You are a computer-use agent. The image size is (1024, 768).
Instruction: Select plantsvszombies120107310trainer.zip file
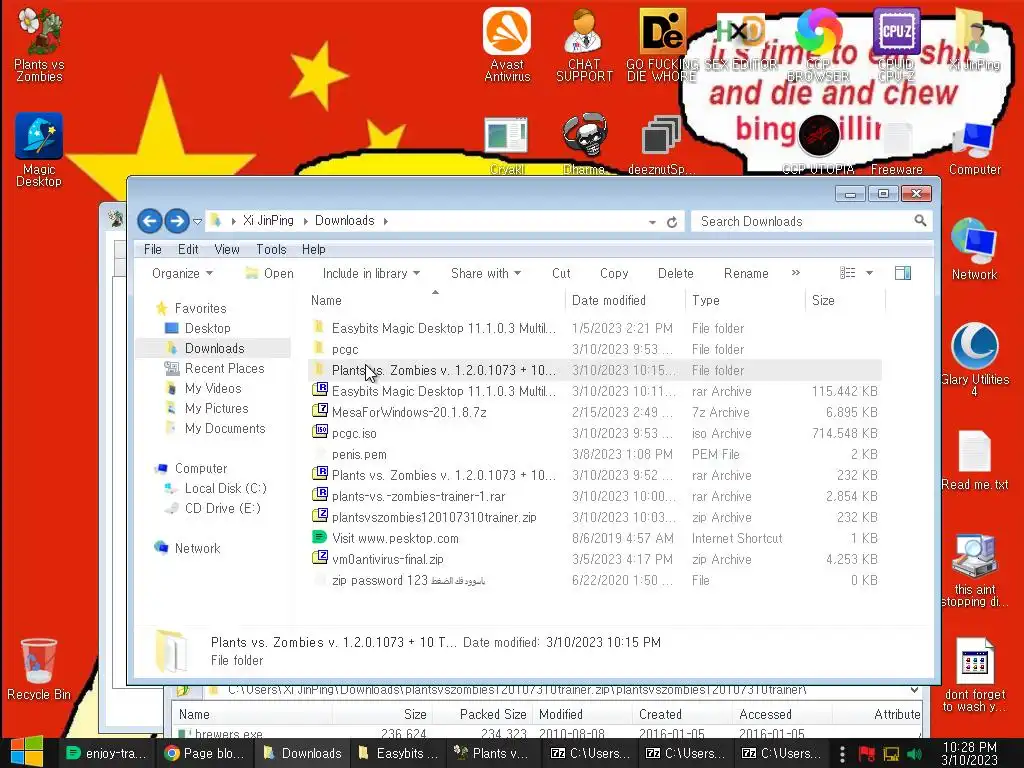point(594,517)
